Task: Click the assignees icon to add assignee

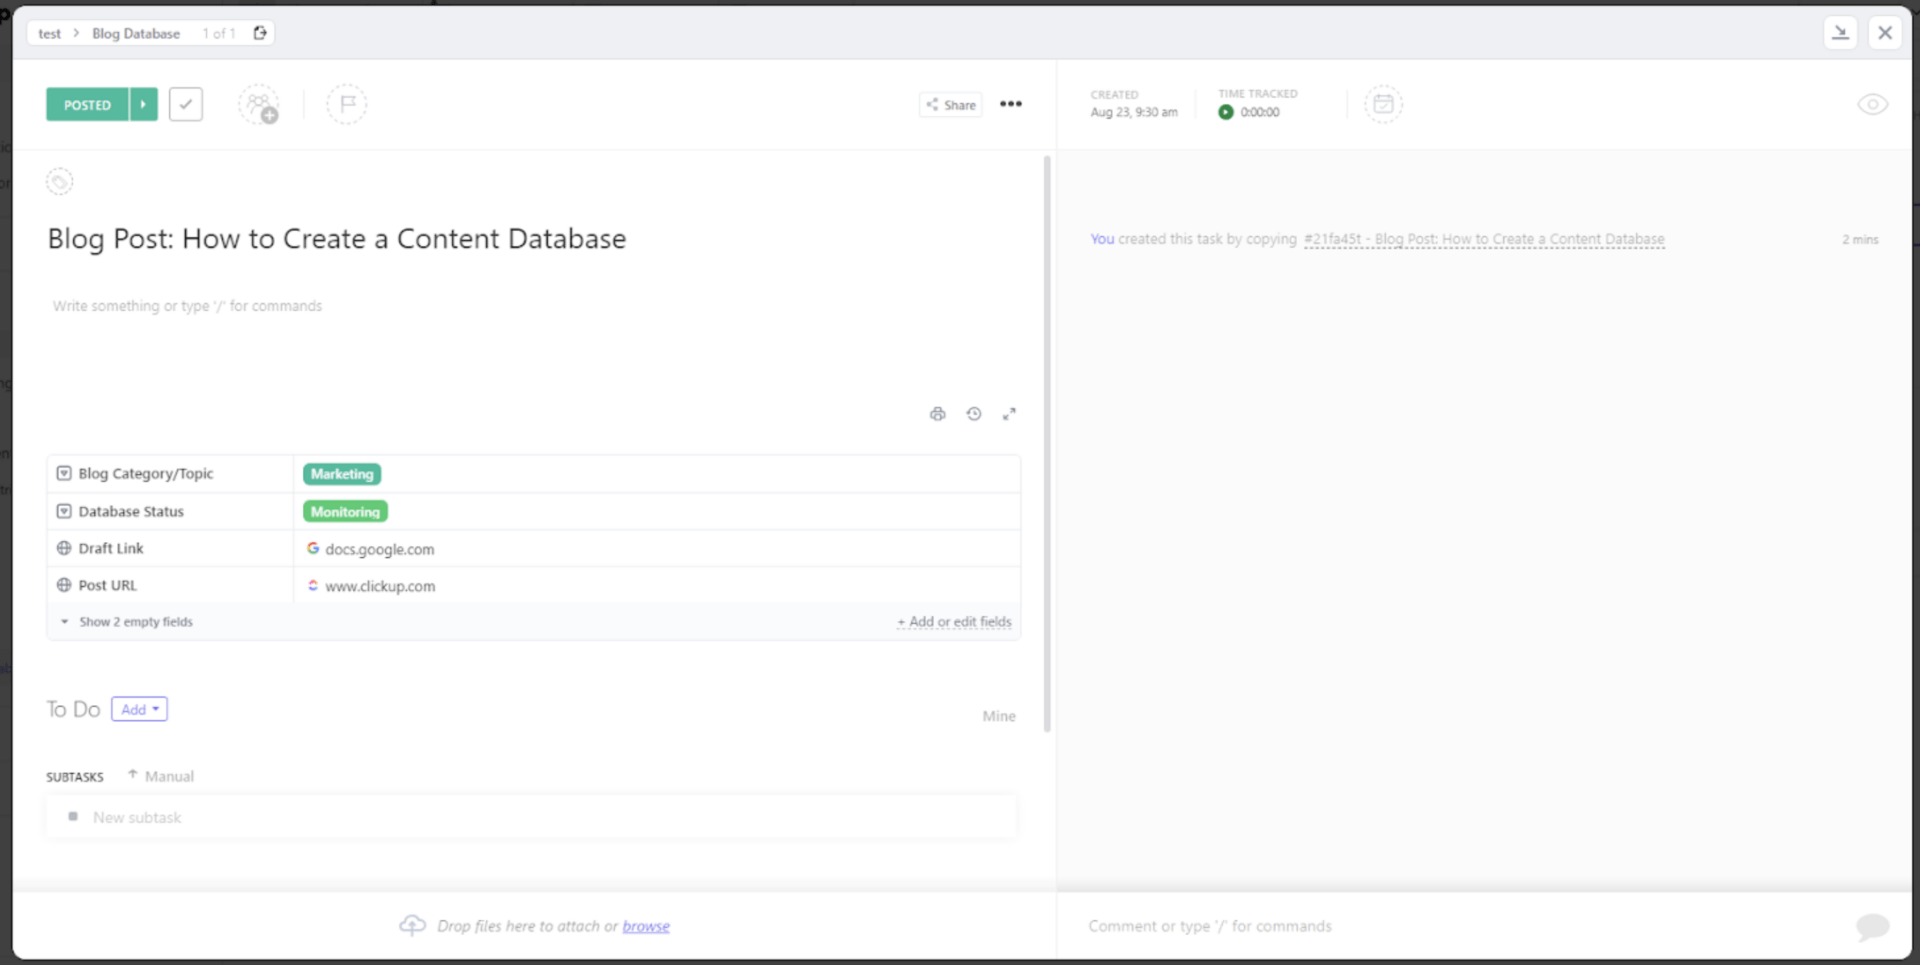Action: point(258,104)
